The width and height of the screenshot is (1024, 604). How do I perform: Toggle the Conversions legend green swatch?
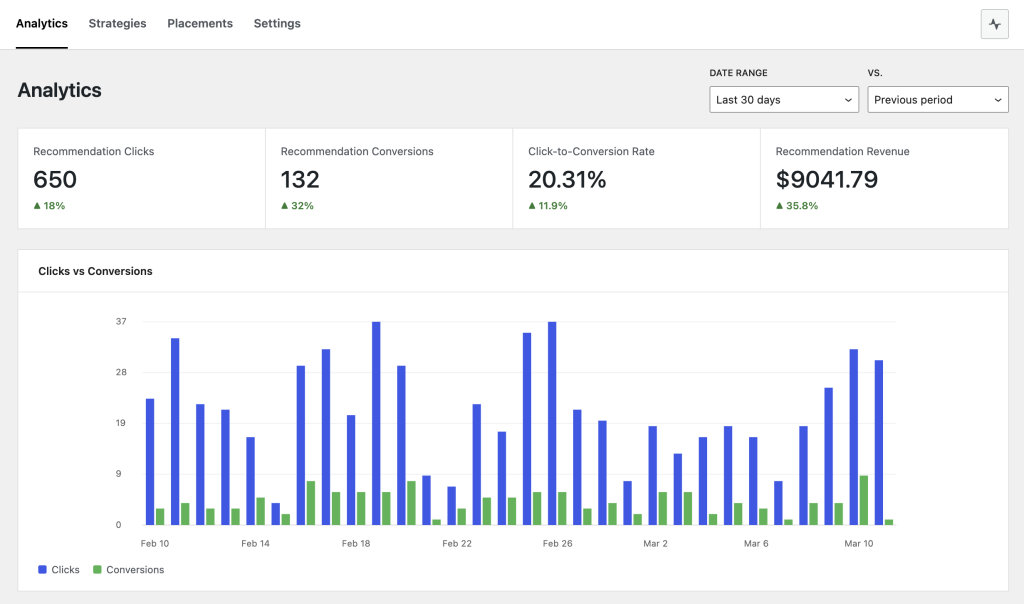97,569
